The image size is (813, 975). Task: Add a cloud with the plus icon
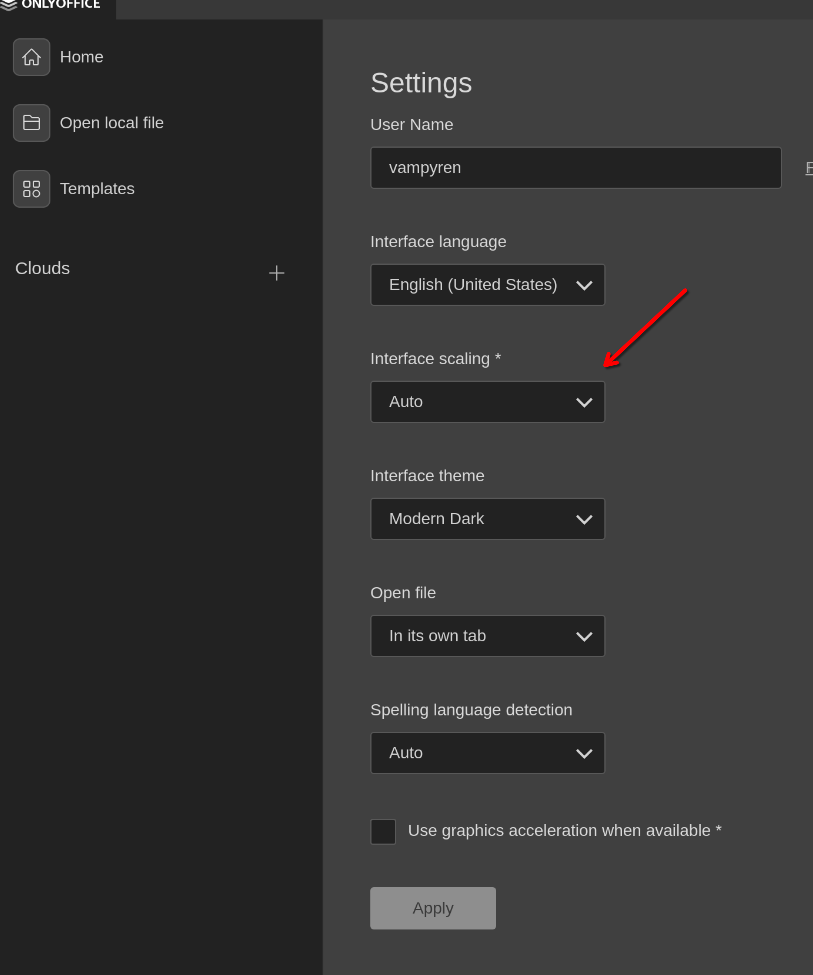click(x=277, y=273)
